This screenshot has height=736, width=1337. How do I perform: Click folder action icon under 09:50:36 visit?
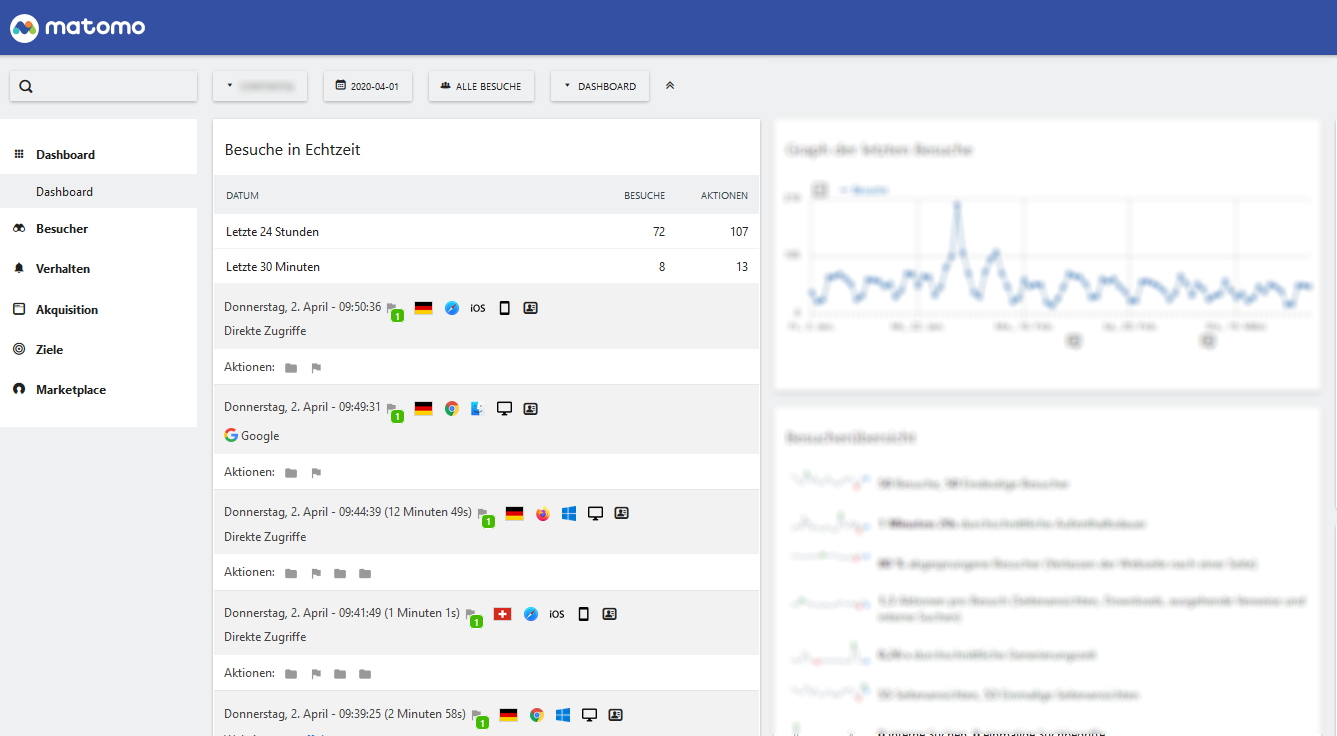[x=291, y=368]
